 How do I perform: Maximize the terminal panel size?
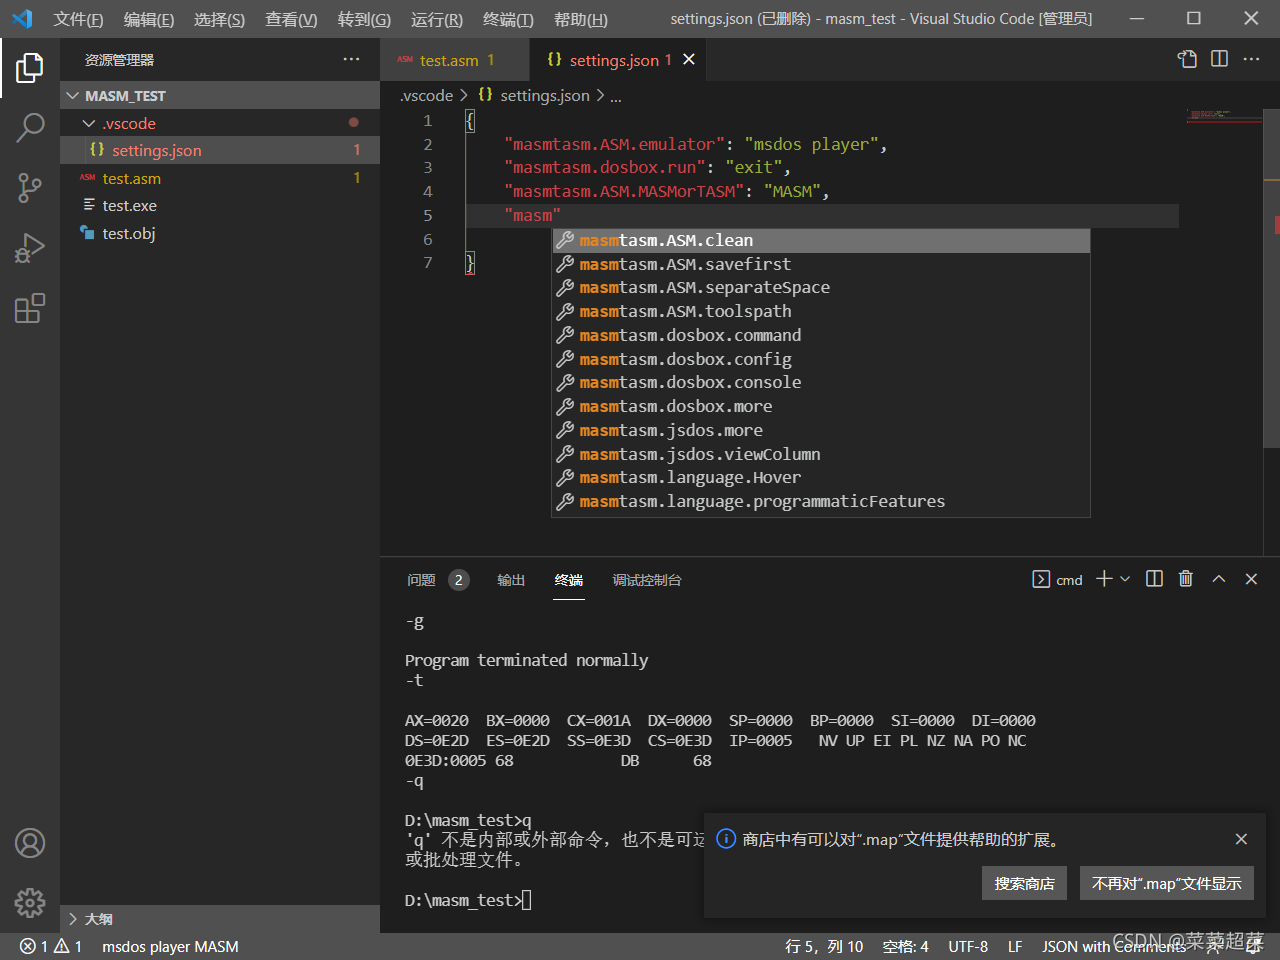point(1219,579)
